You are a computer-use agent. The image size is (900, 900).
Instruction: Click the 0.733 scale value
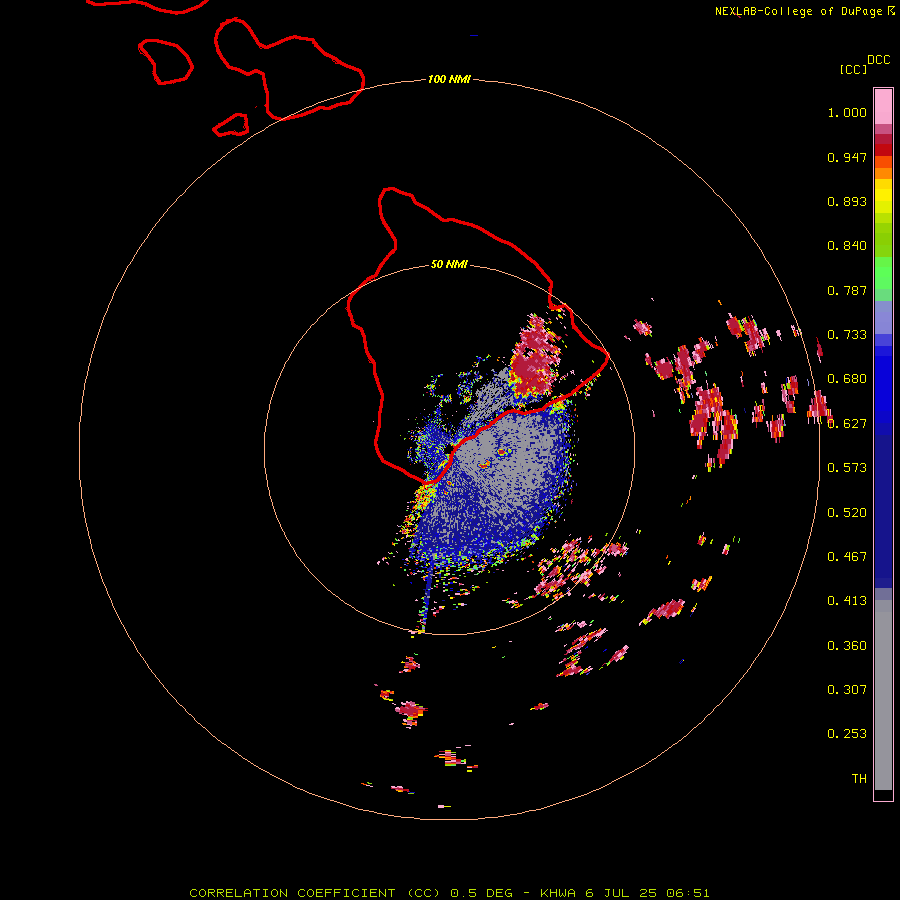pos(847,335)
